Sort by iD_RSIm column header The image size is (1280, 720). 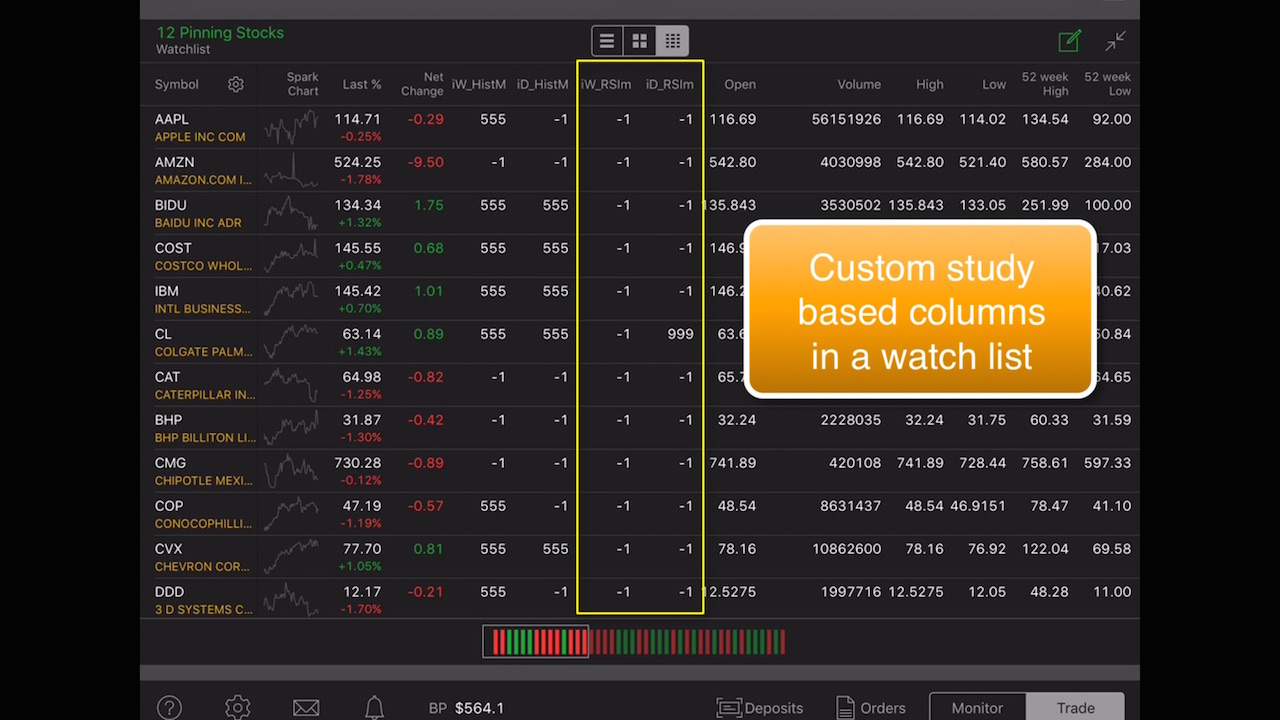point(669,85)
